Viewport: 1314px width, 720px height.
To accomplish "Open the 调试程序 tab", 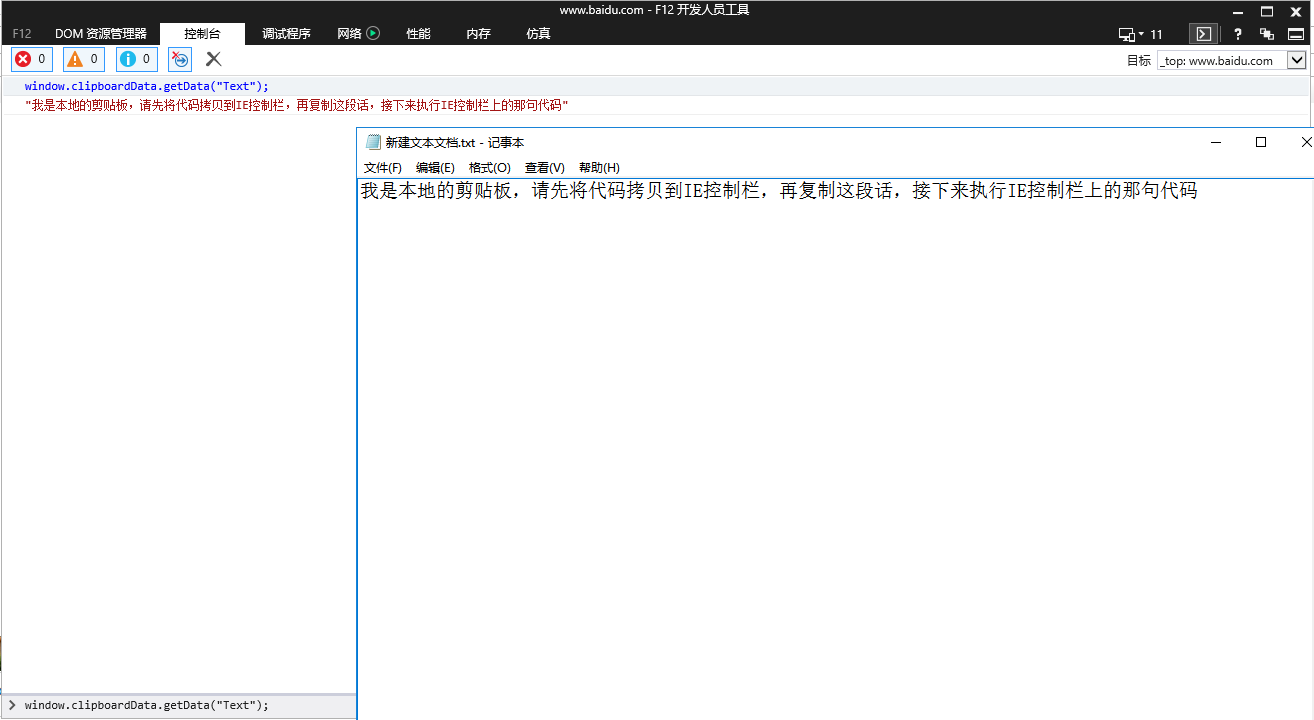I will [x=287, y=34].
